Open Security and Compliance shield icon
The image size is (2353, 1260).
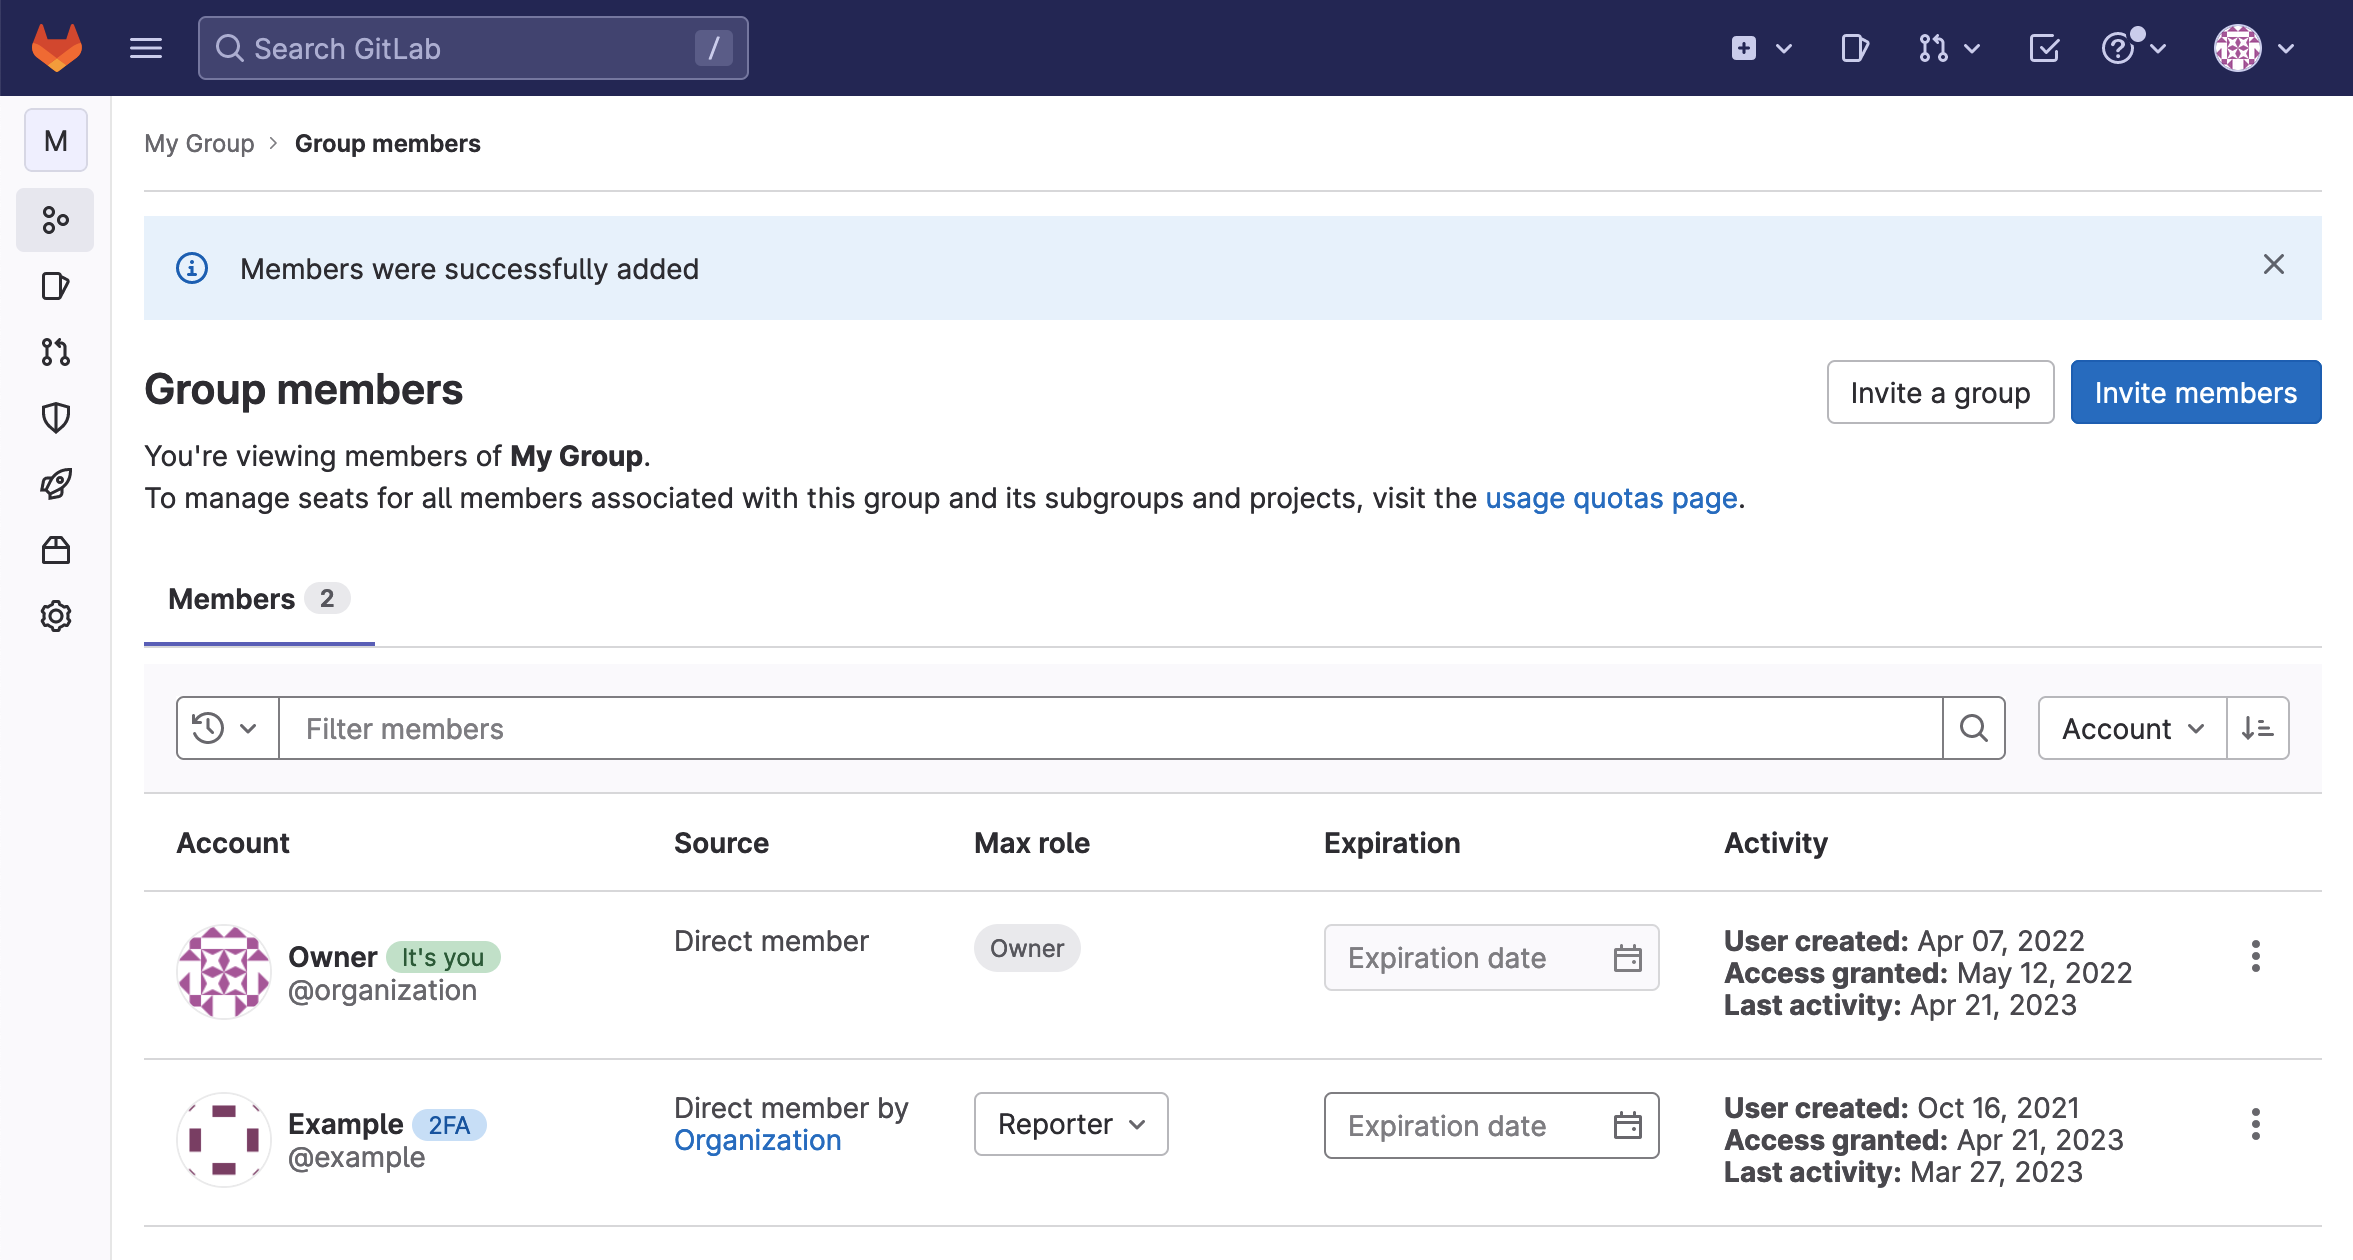point(56,418)
